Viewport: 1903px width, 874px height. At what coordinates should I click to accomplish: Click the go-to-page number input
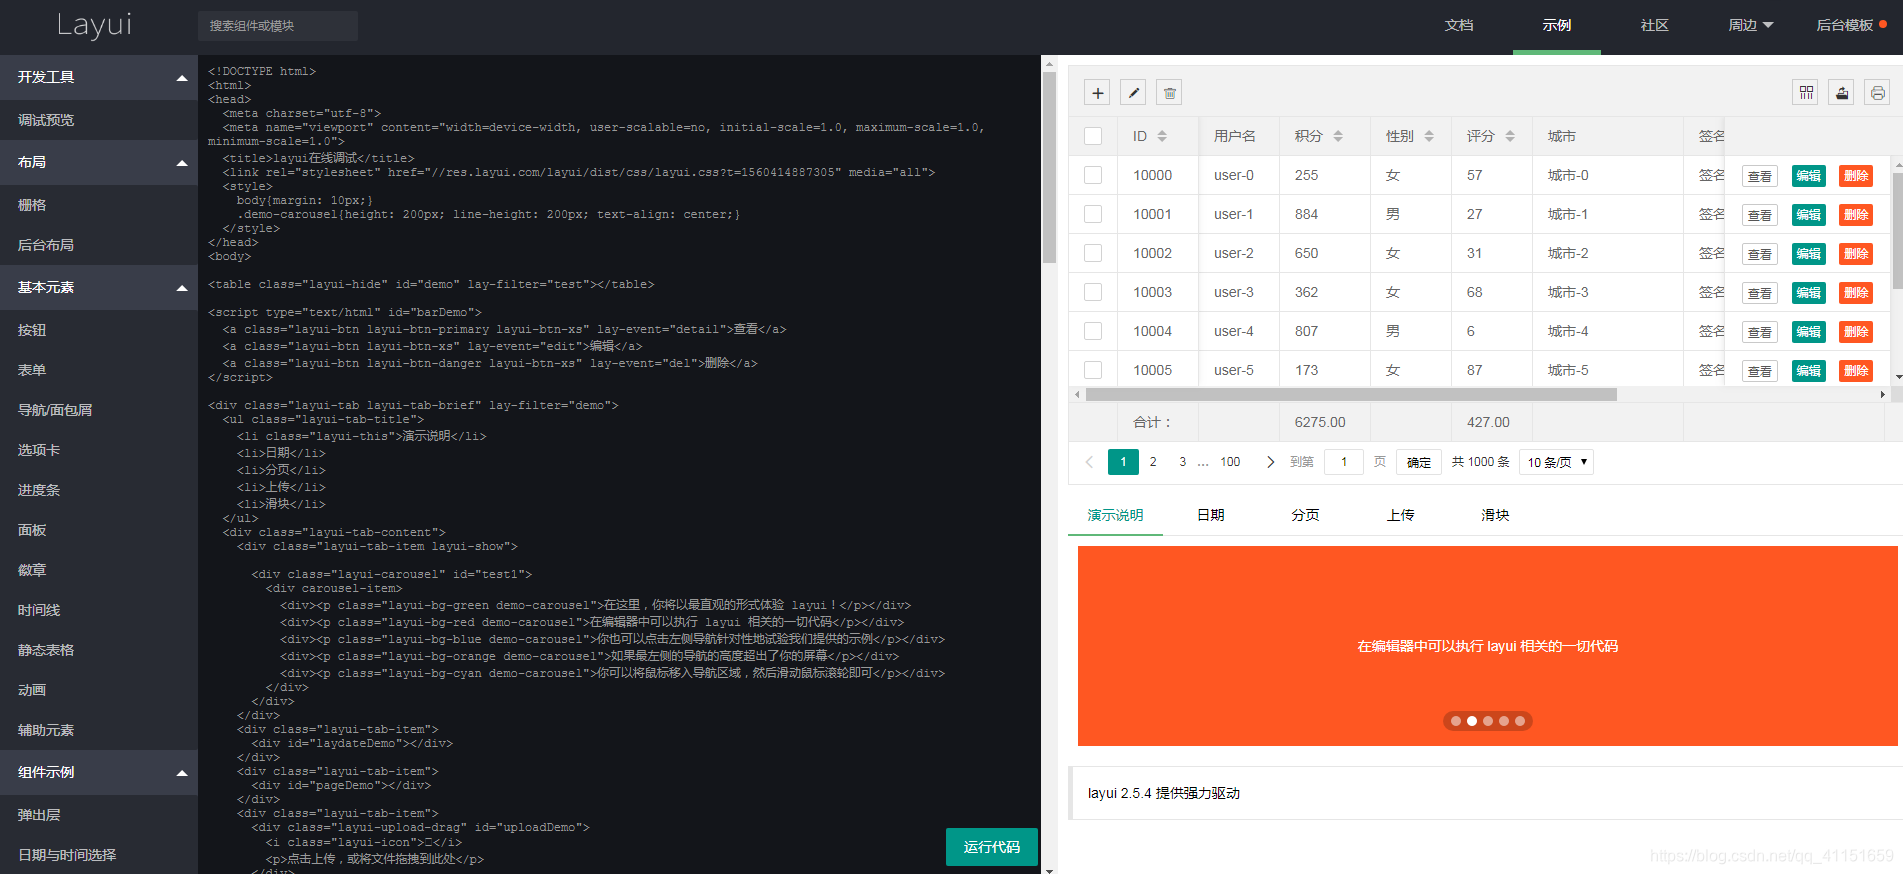click(1344, 462)
